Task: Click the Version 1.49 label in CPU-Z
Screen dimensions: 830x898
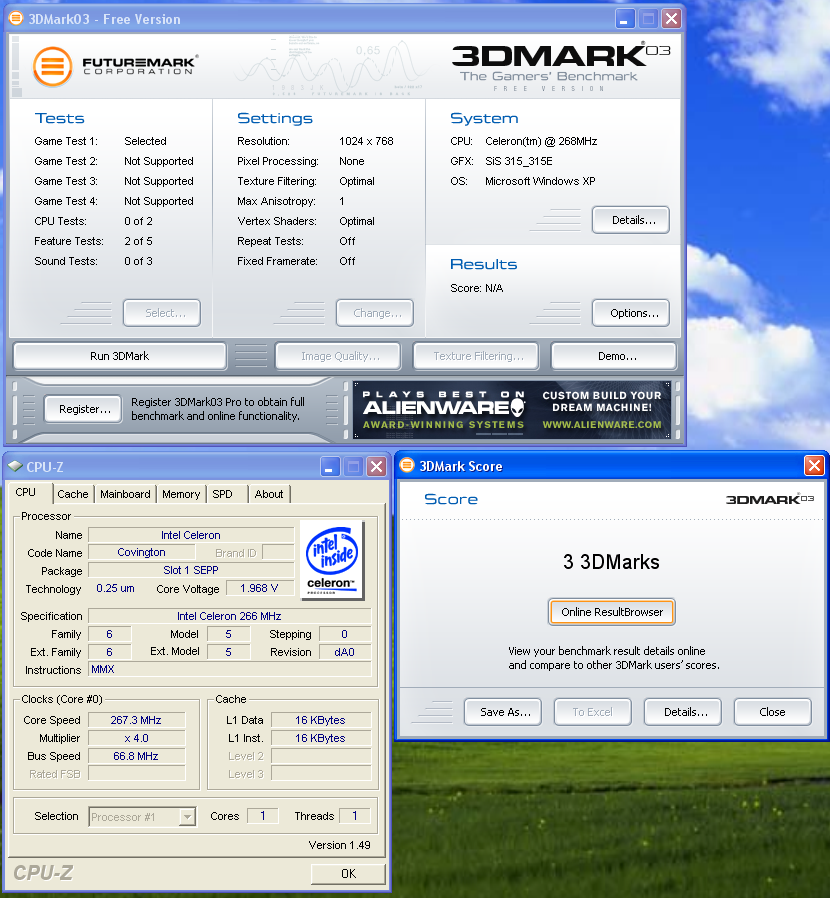Action: tap(339, 845)
